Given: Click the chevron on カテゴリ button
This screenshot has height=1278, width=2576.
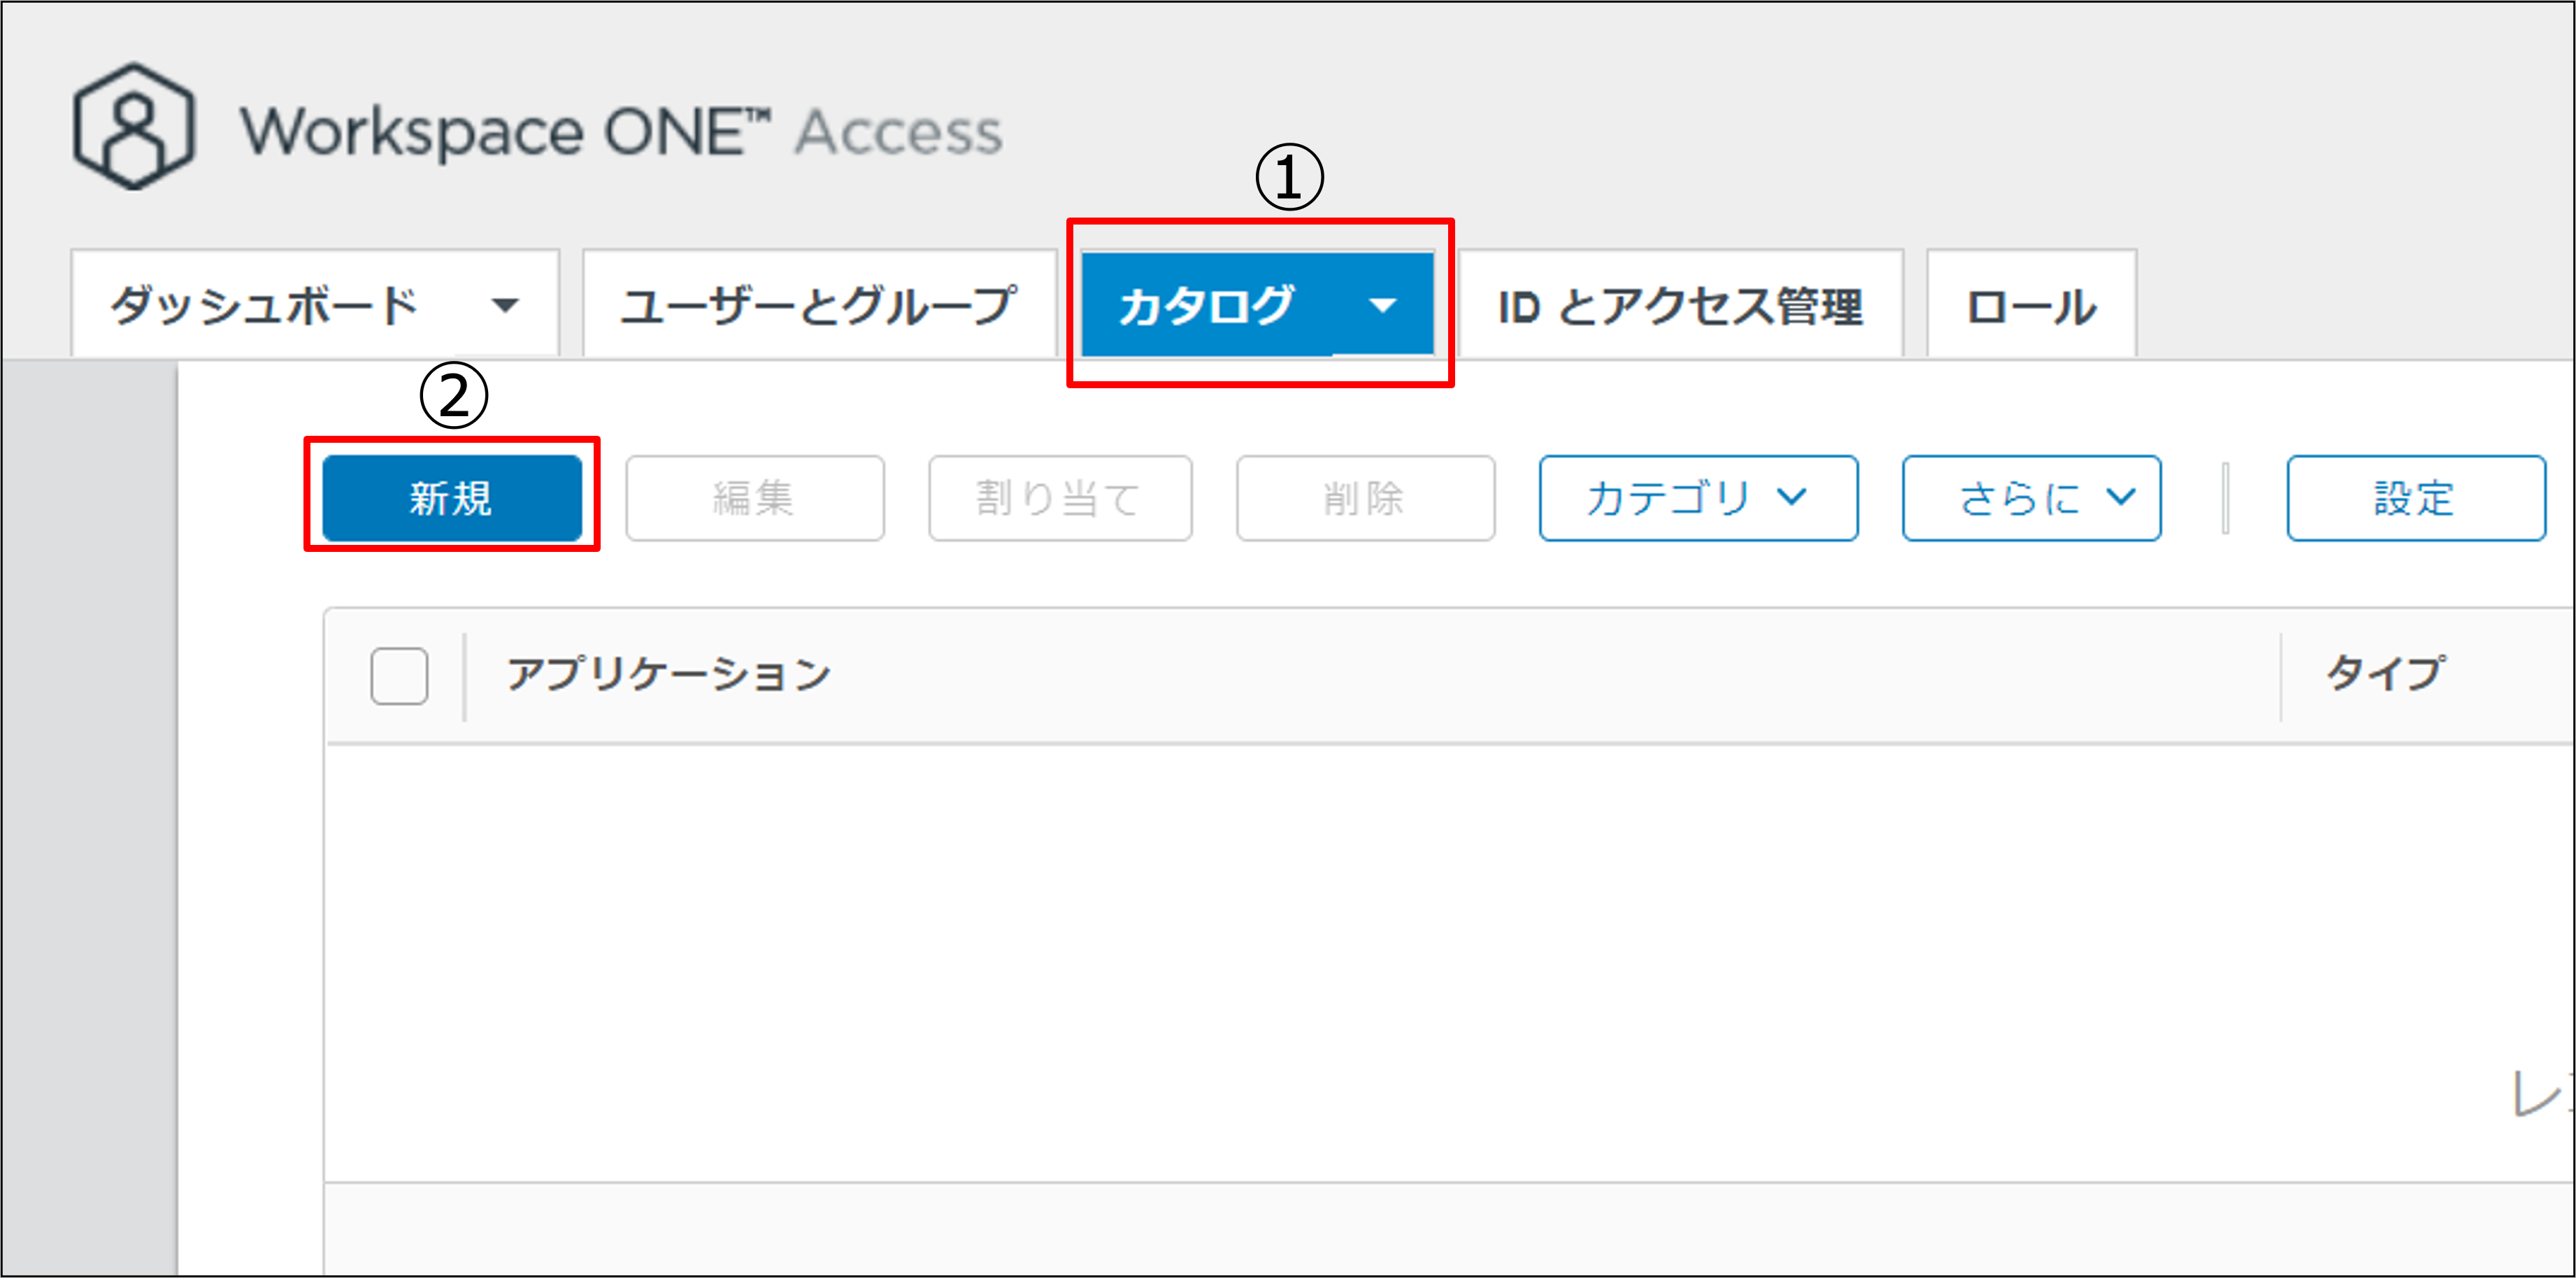Looking at the screenshot, I should (x=1792, y=497).
